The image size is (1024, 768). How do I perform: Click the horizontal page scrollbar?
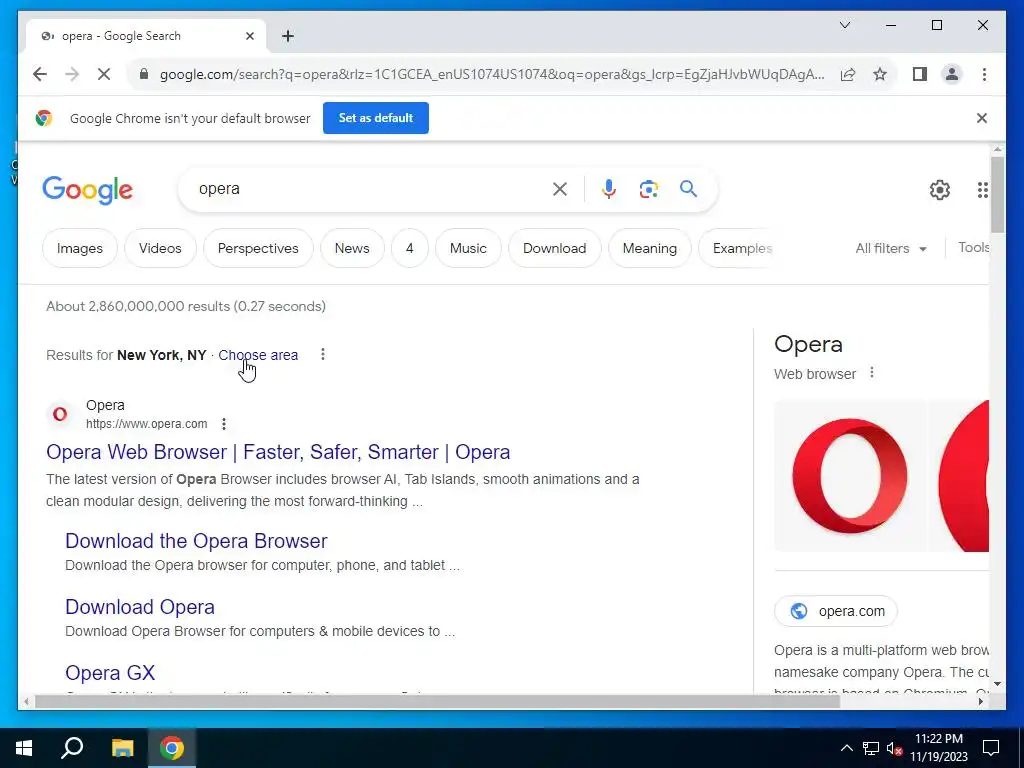(x=437, y=702)
